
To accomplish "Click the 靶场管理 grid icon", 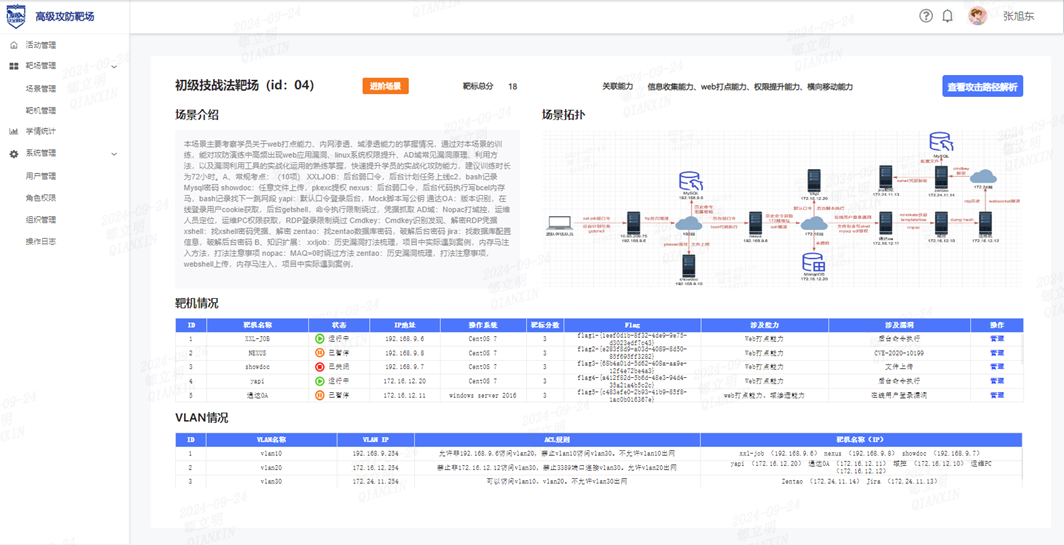I will (x=14, y=66).
